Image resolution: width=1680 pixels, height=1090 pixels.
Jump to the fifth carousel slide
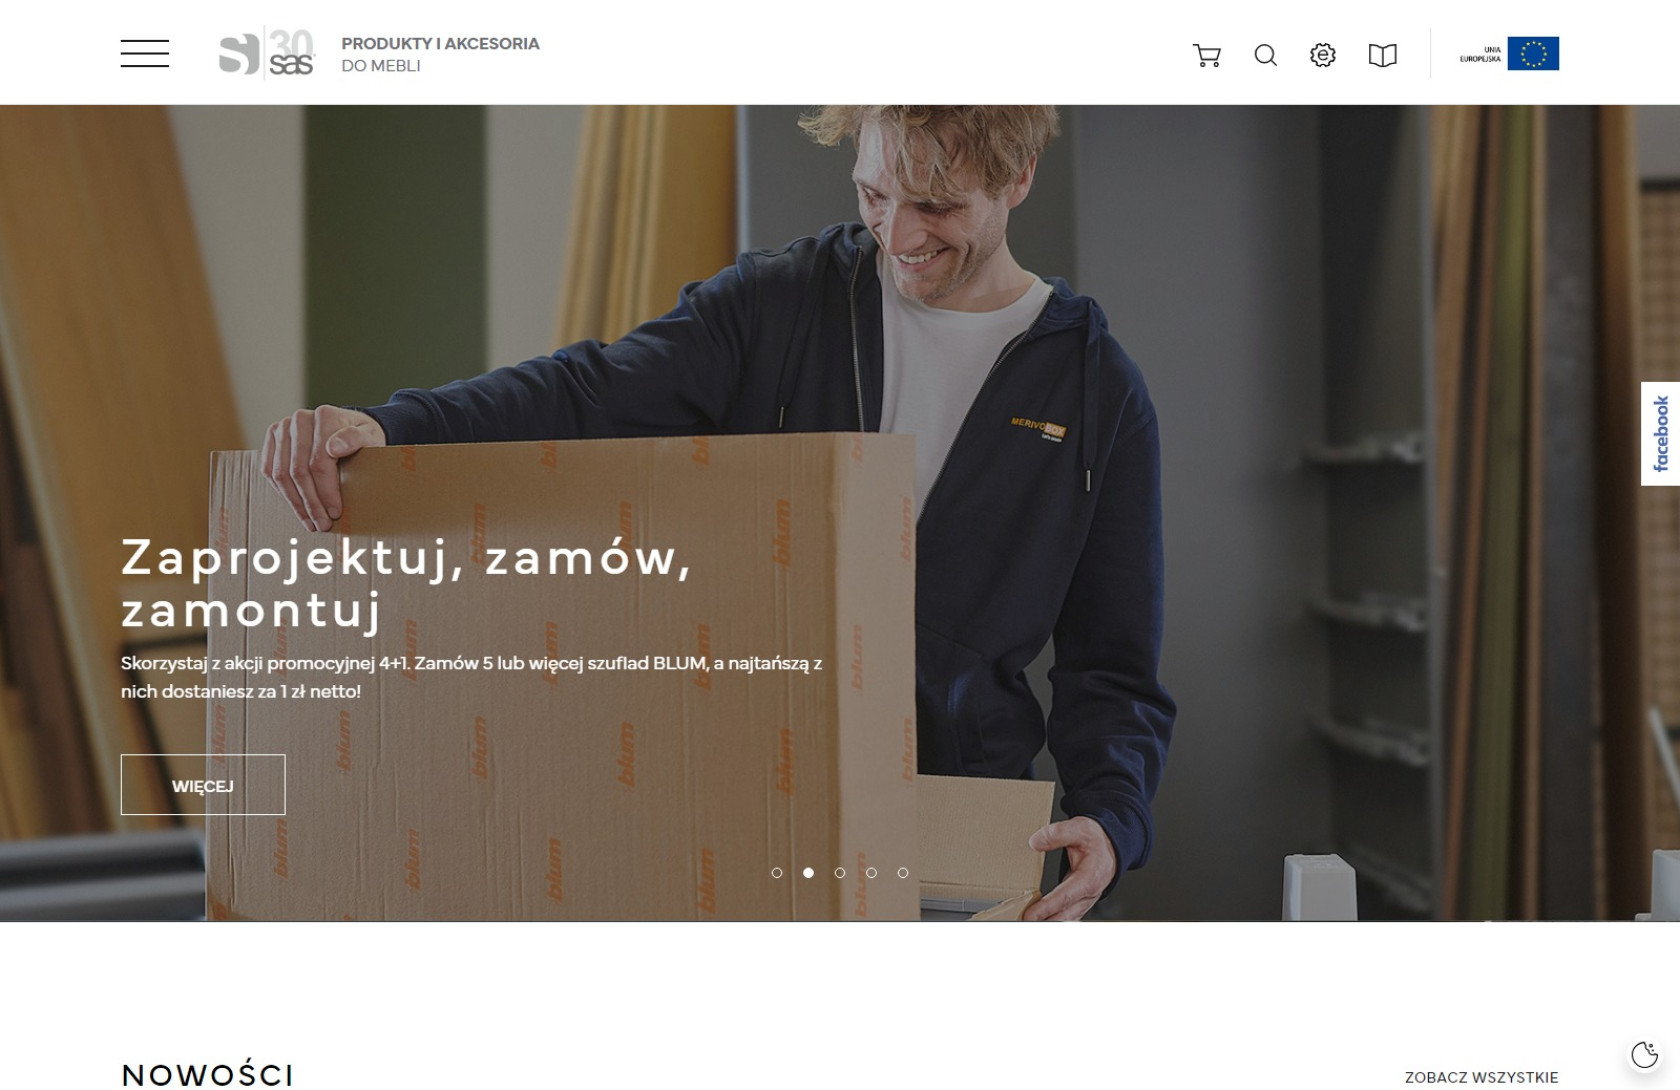903,873
